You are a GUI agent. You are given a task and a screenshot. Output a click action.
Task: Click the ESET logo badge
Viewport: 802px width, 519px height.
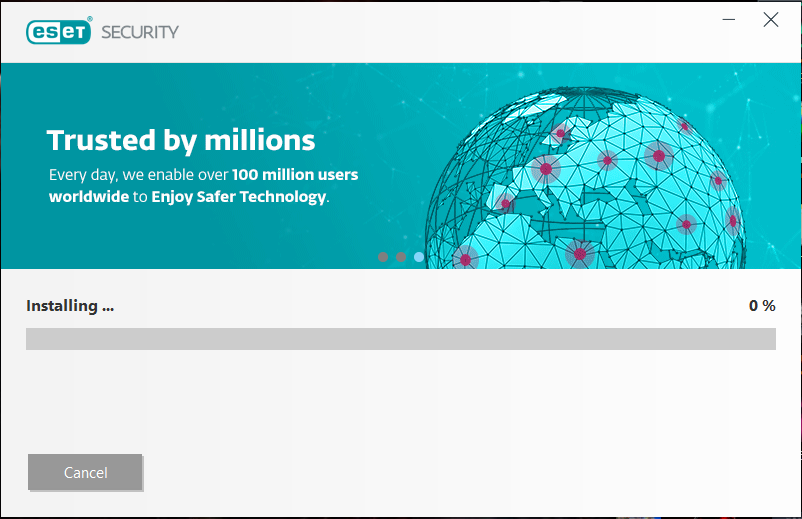pos(59,31)
